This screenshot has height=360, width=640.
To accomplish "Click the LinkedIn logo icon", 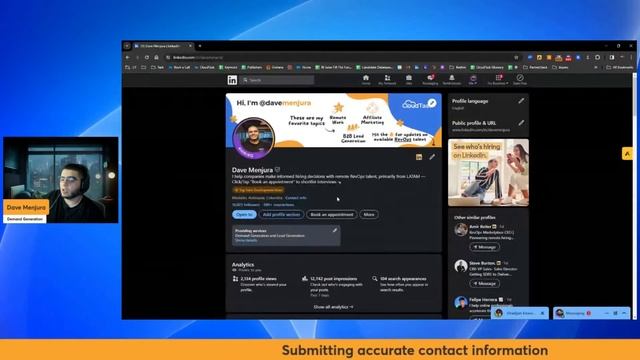I will pyautogui.click(x=232, y=80).
